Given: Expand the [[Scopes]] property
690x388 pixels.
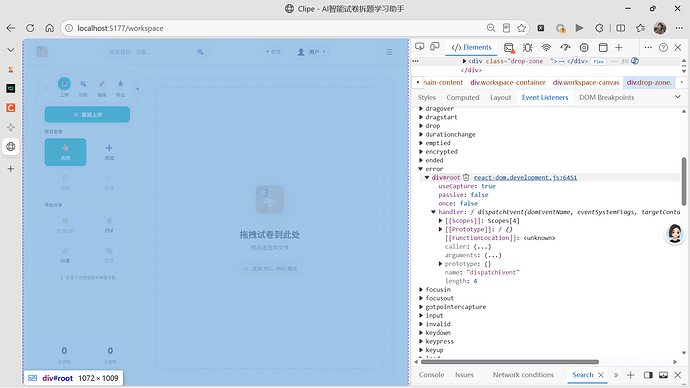Looking at the screenshot, I should 440,221.
